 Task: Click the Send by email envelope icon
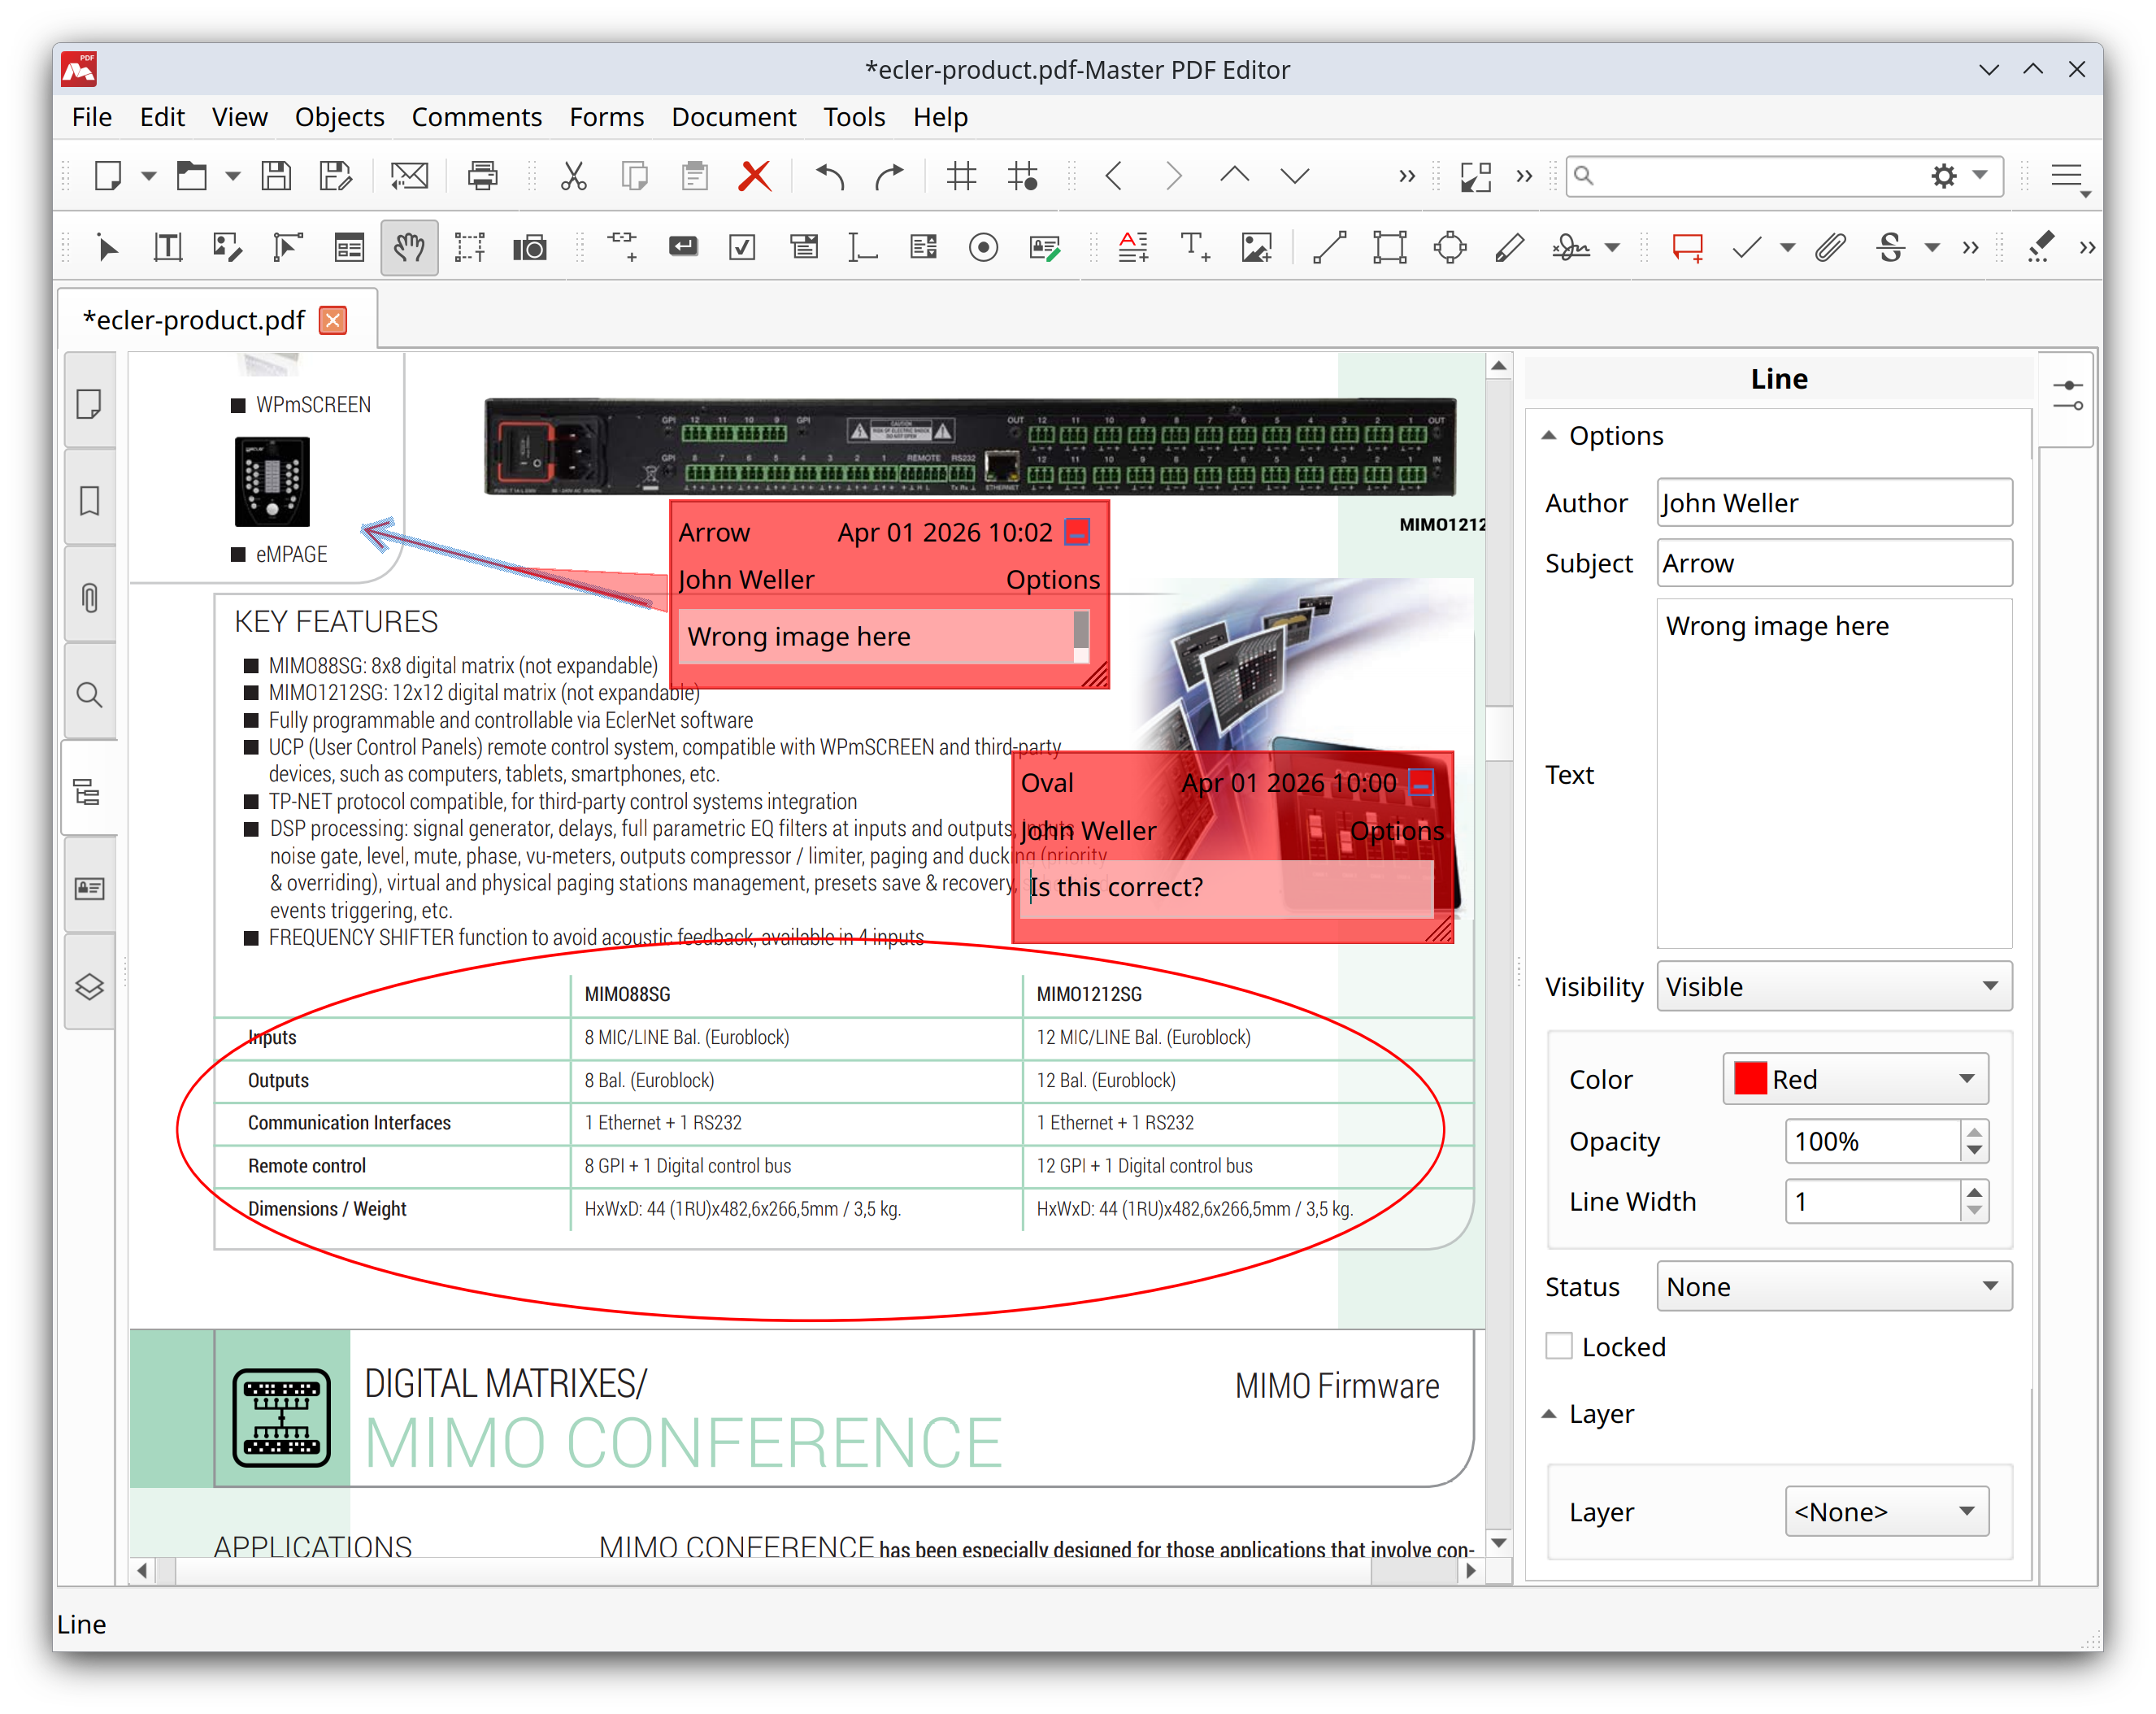pyautogui.click(x=409, y=176)
